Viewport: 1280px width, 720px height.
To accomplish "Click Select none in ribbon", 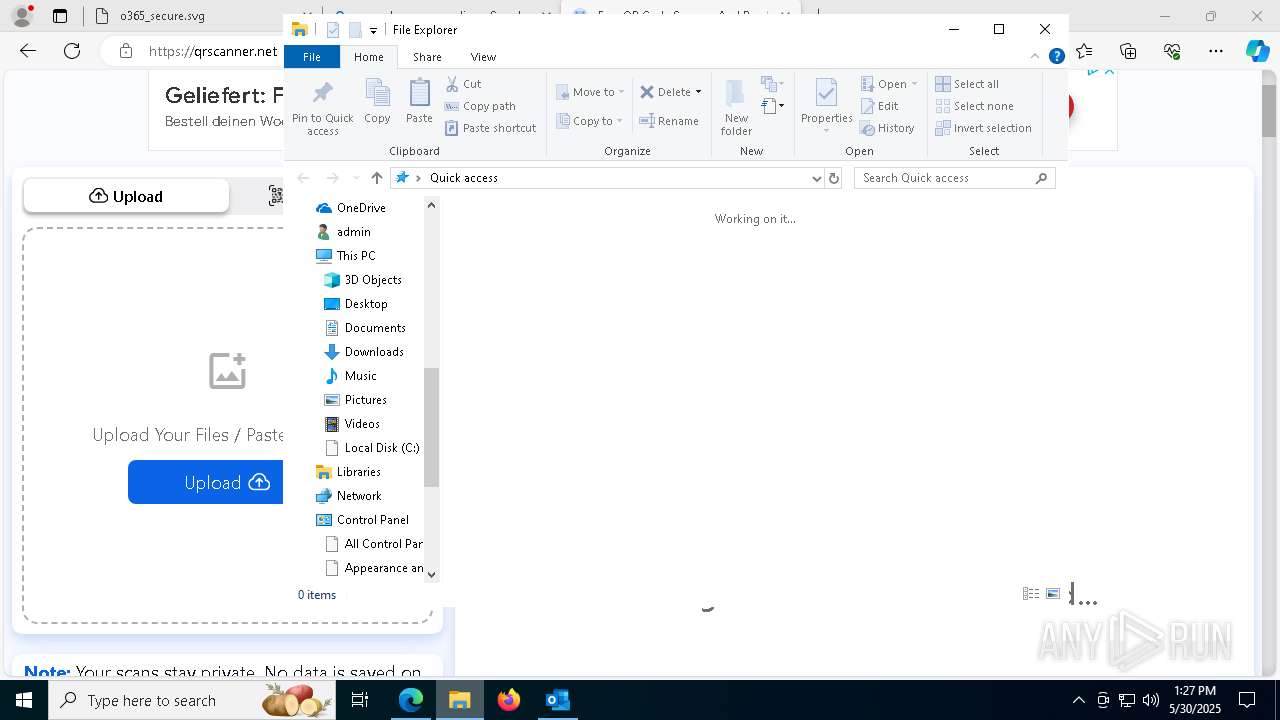I will click(975, 106).
